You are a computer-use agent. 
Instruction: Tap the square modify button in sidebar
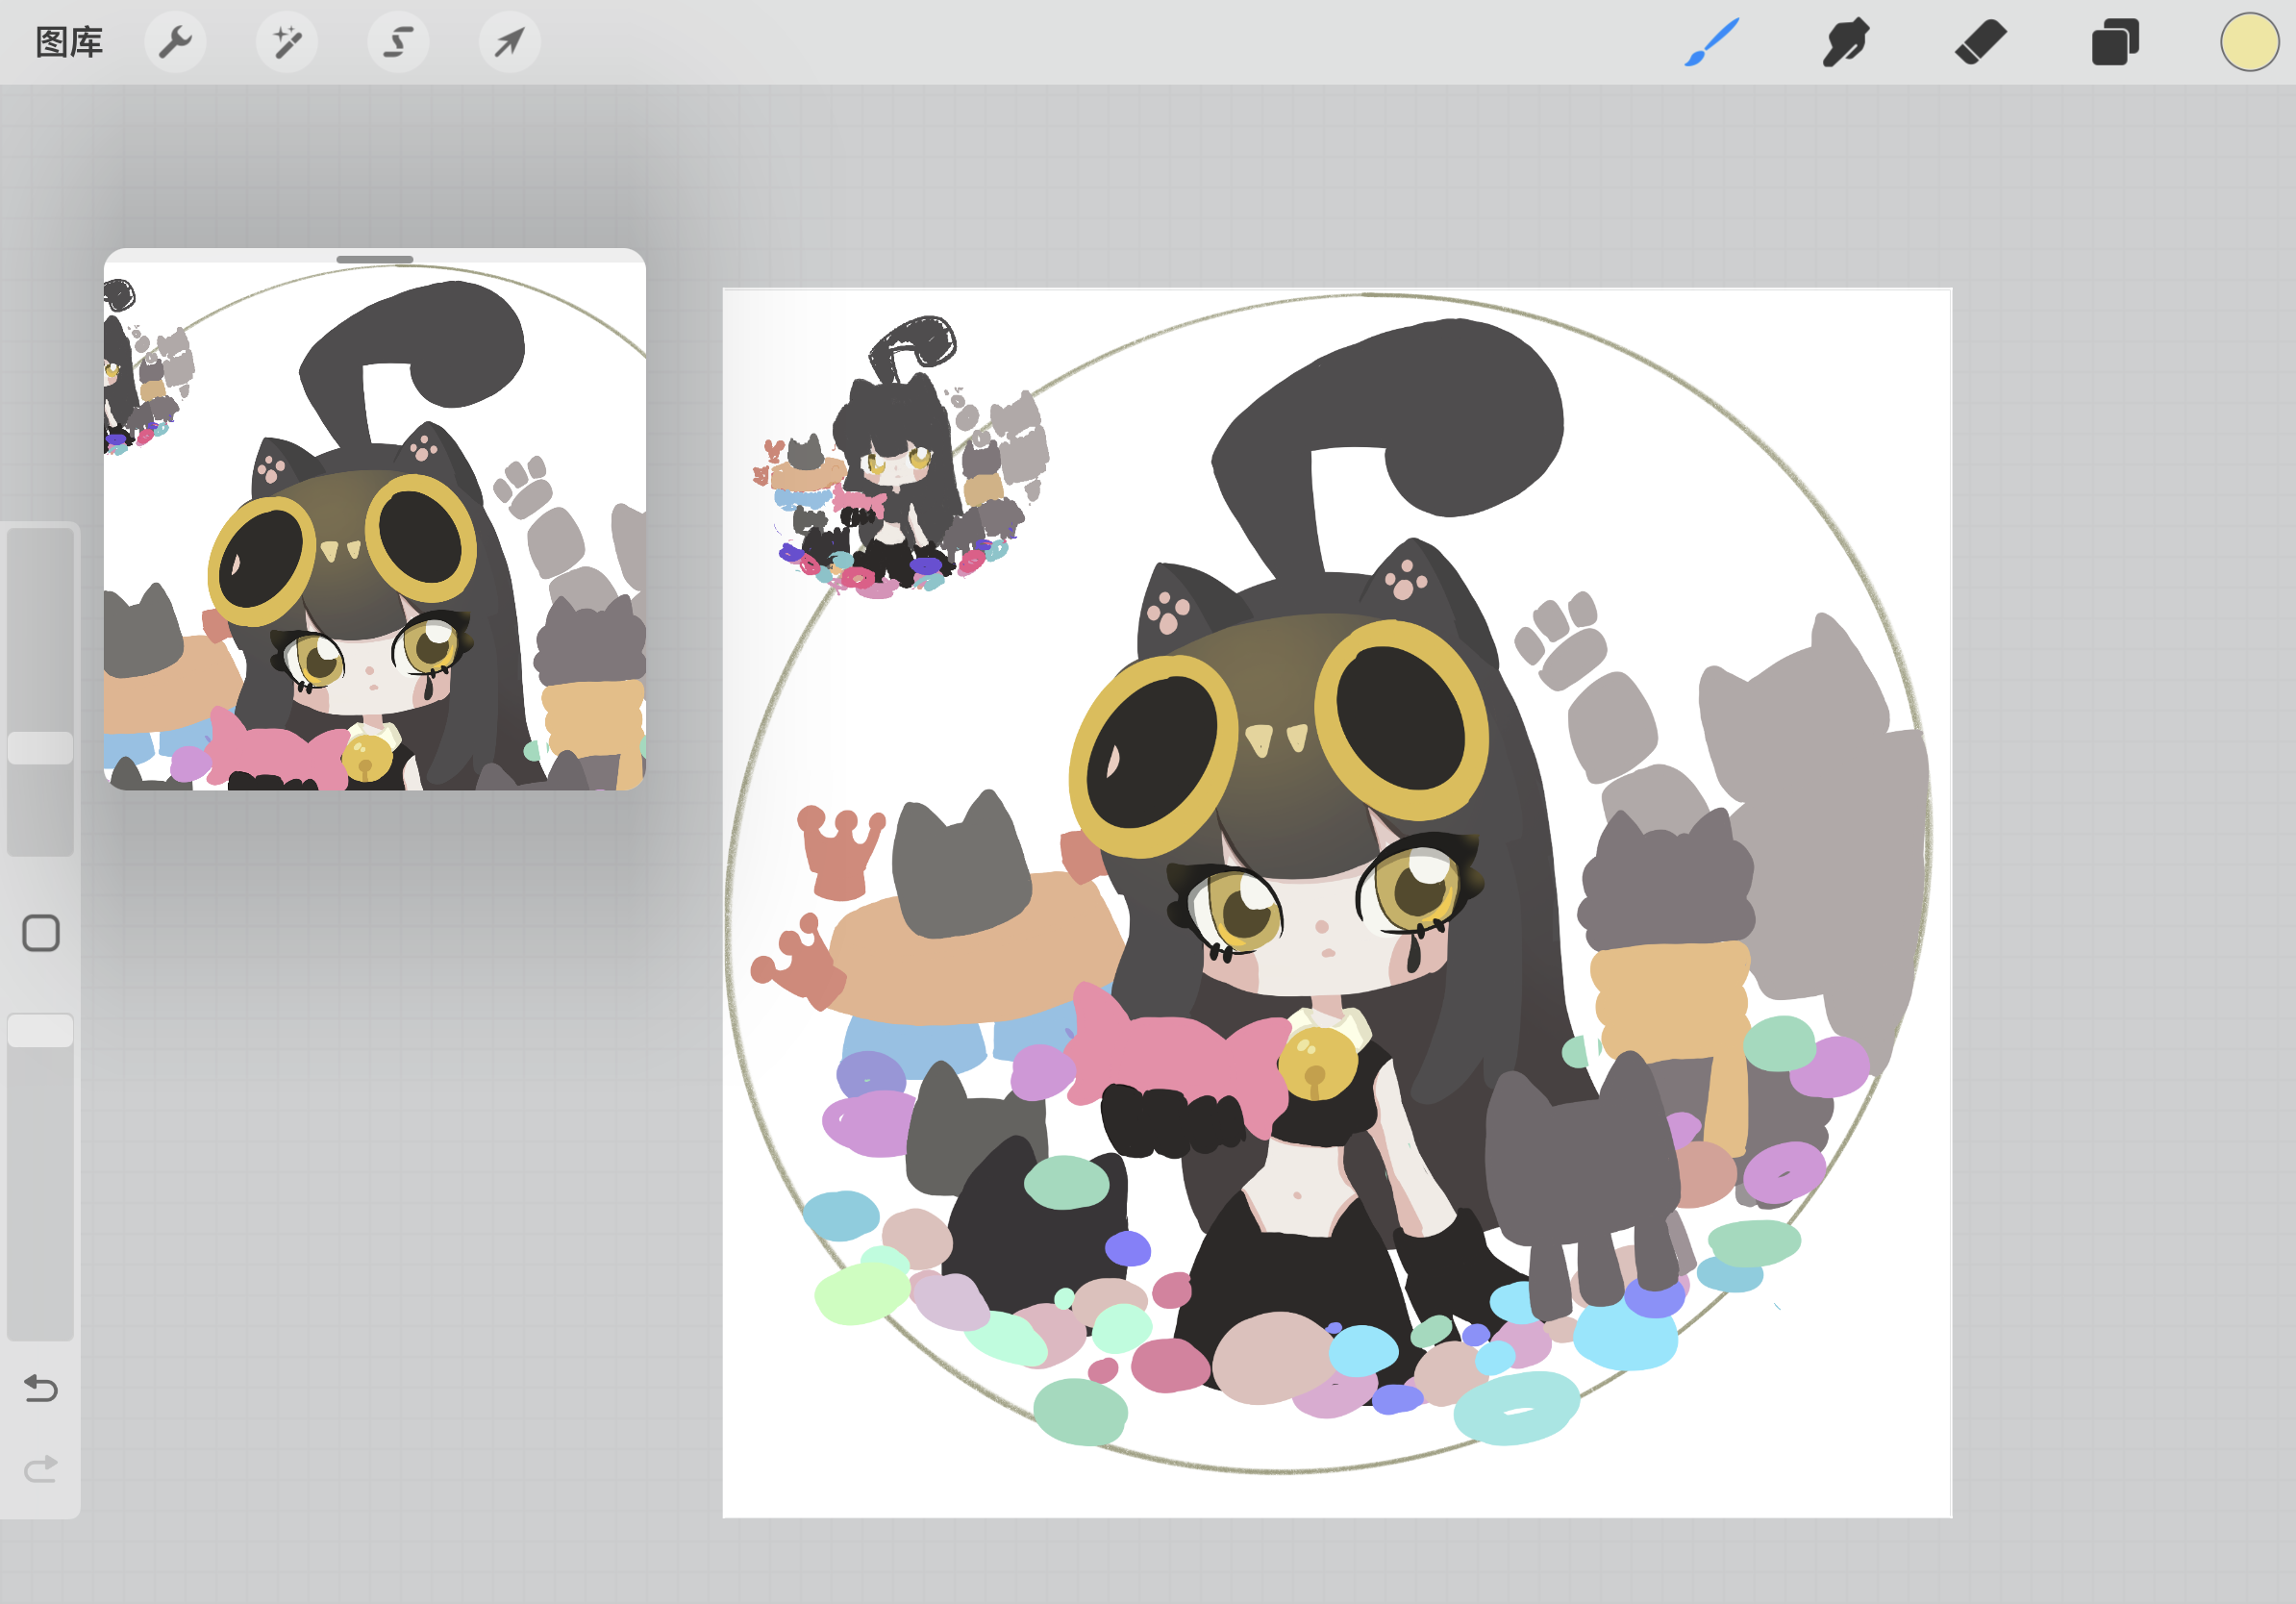point(41,933)
